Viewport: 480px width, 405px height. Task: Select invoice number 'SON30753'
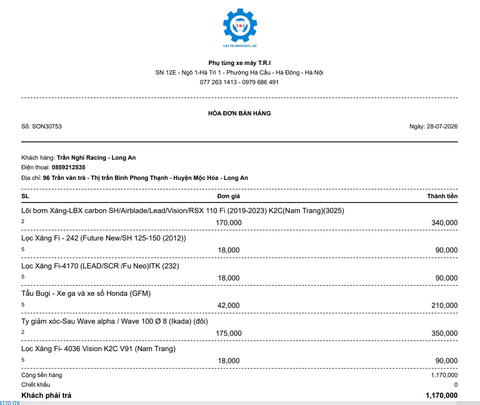pos(47,126)
